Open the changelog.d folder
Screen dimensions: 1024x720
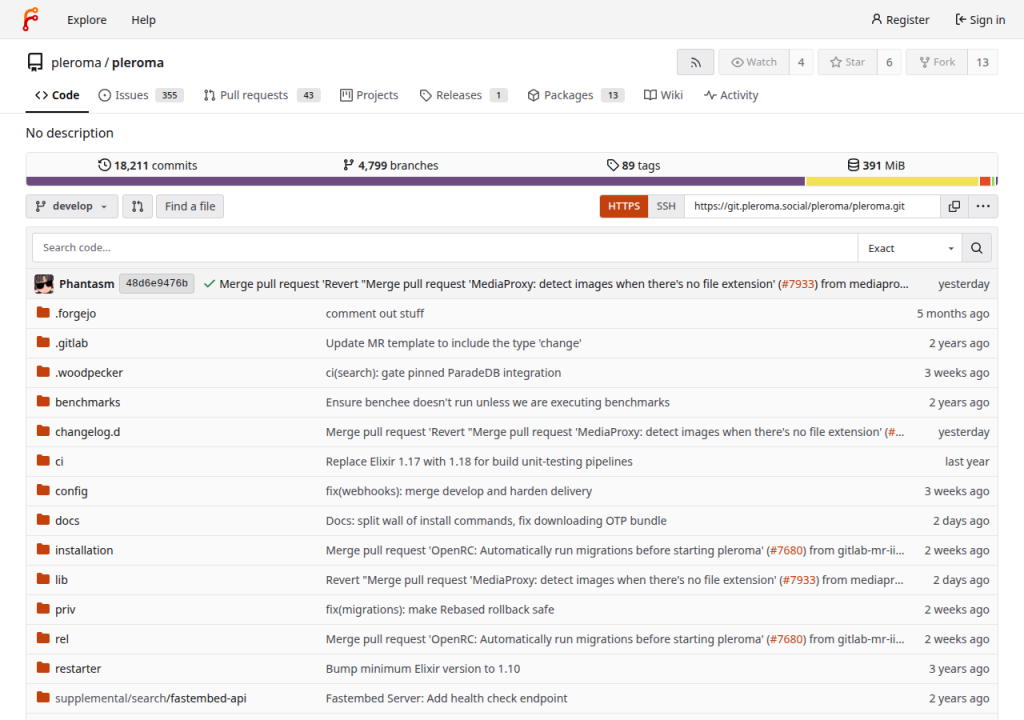[88, 432]
